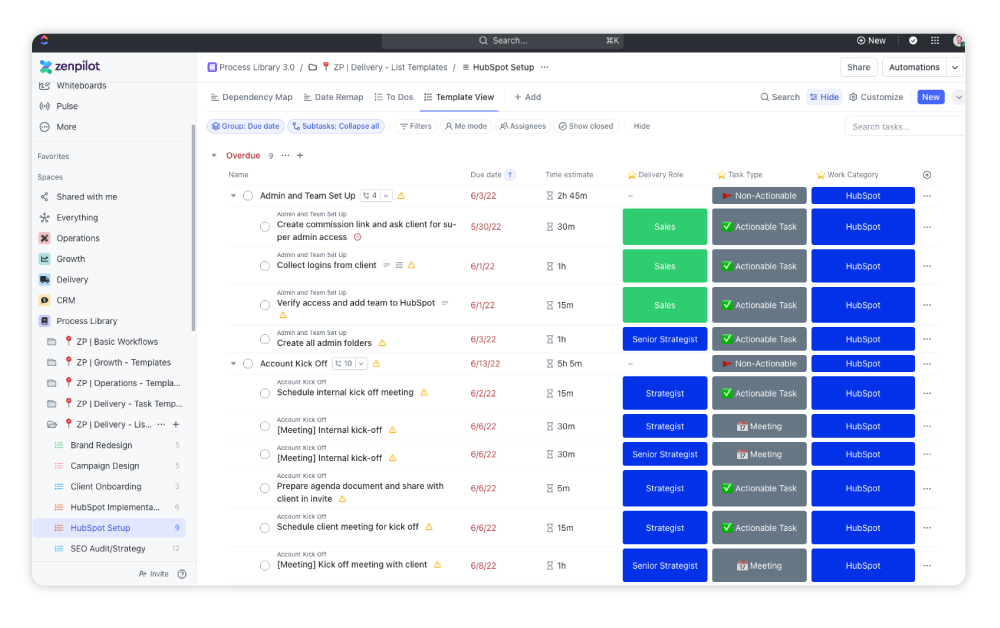Click the blocked icon after Create commission link task
The height and width of the screenshot is (628, 1000).
click(x=358, y=237)
